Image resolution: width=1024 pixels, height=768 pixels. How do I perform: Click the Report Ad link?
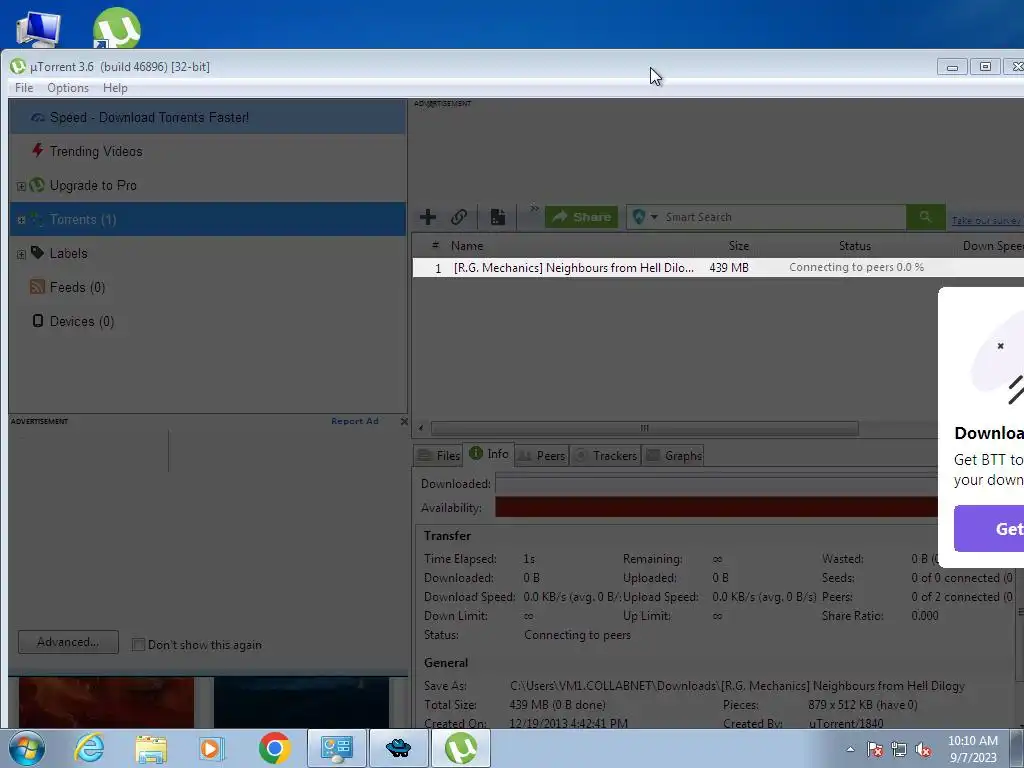coord(355,421)
